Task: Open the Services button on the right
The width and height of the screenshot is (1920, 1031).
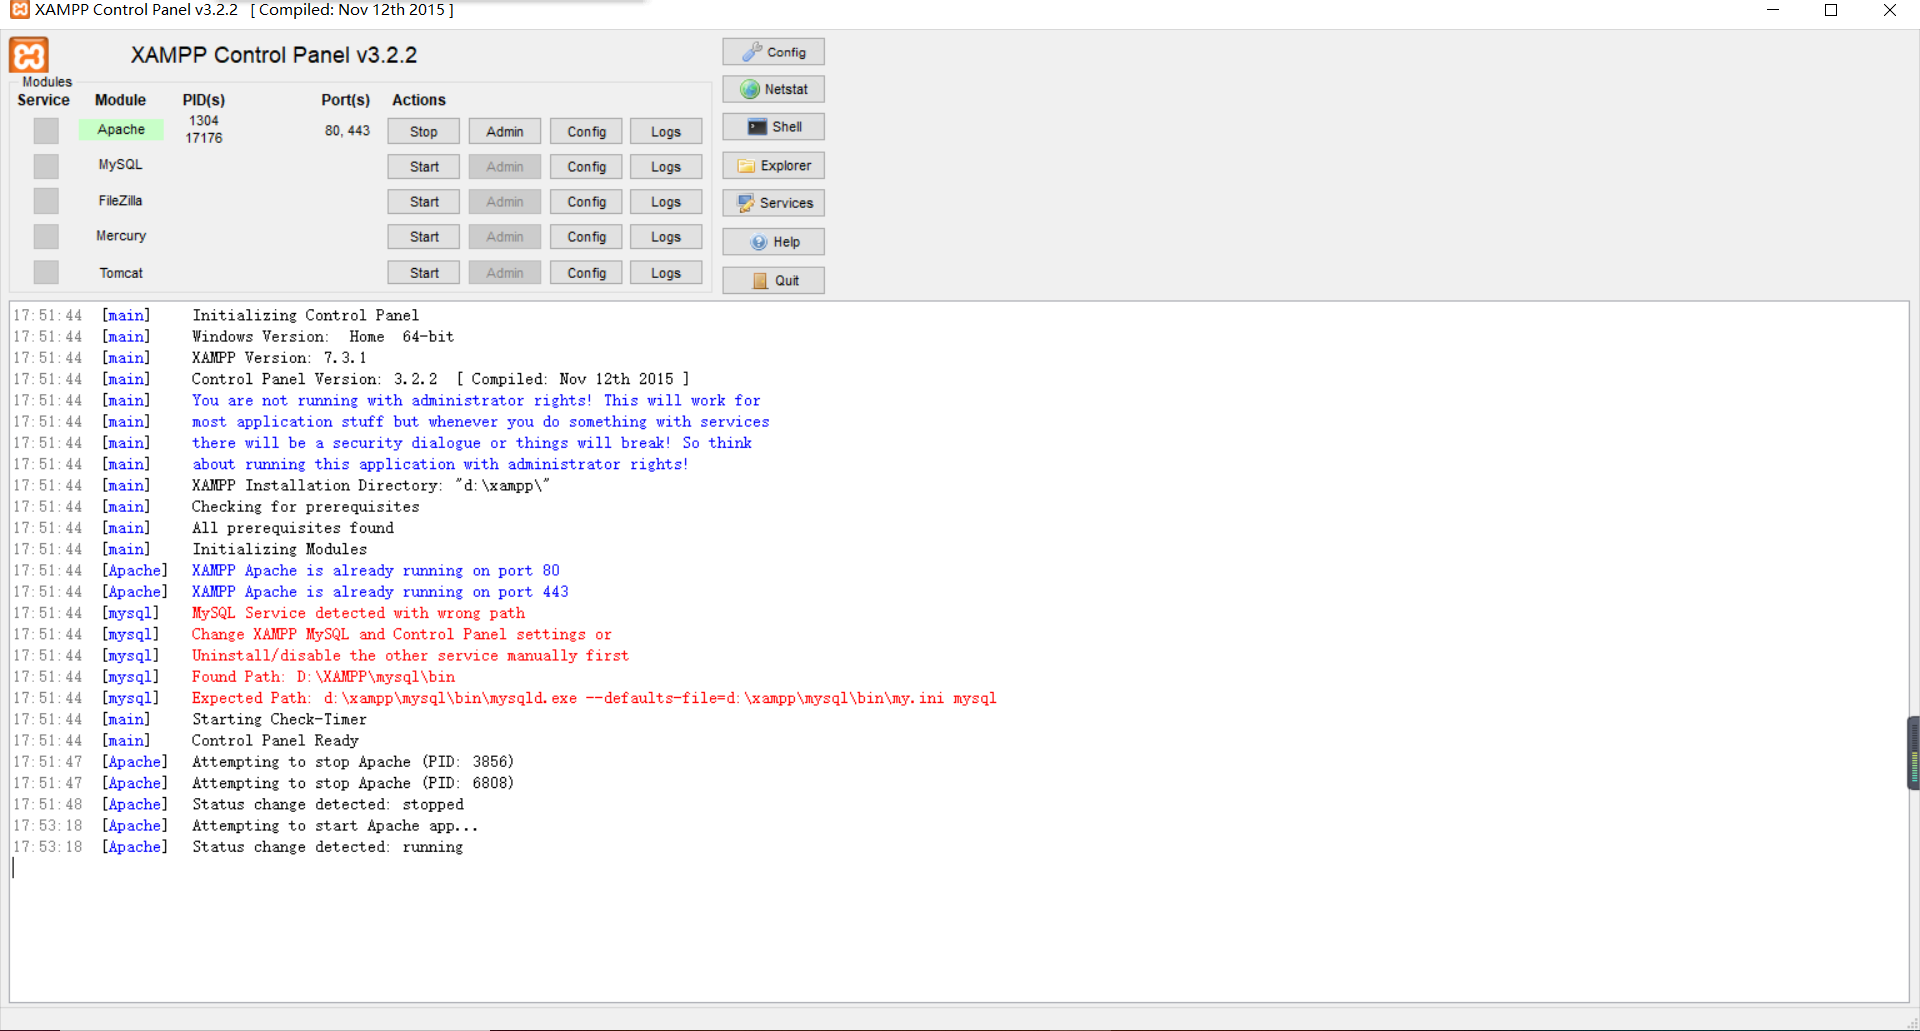Action: click(774, 203)
